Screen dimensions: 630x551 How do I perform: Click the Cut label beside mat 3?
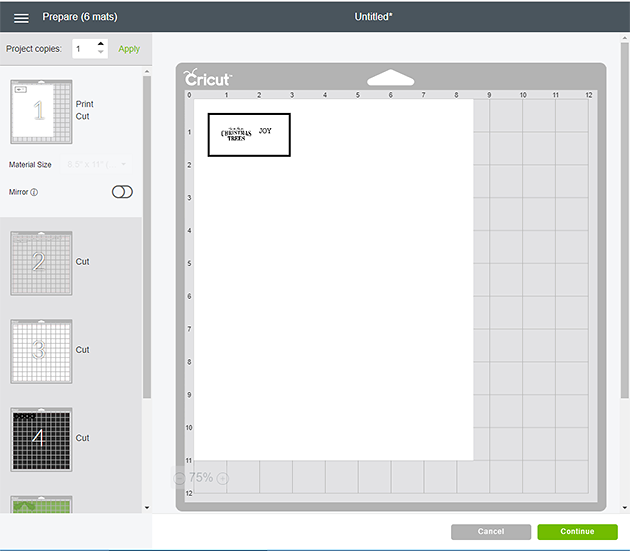tap(82, 350)
